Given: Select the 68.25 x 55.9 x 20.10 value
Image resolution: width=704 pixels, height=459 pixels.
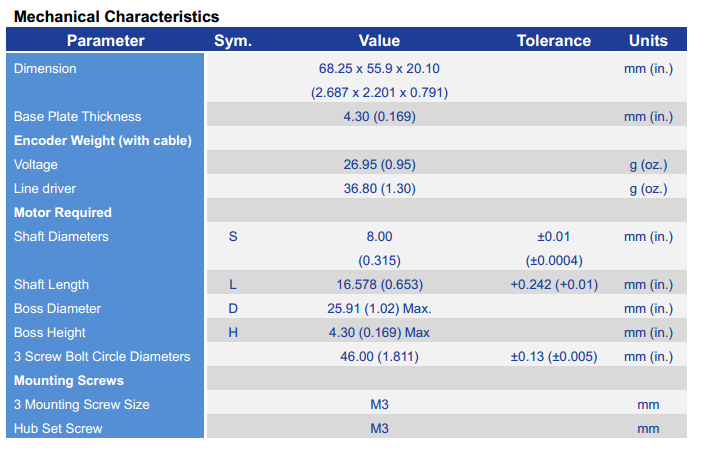Looking at the screenshot, I should (379, 69).
